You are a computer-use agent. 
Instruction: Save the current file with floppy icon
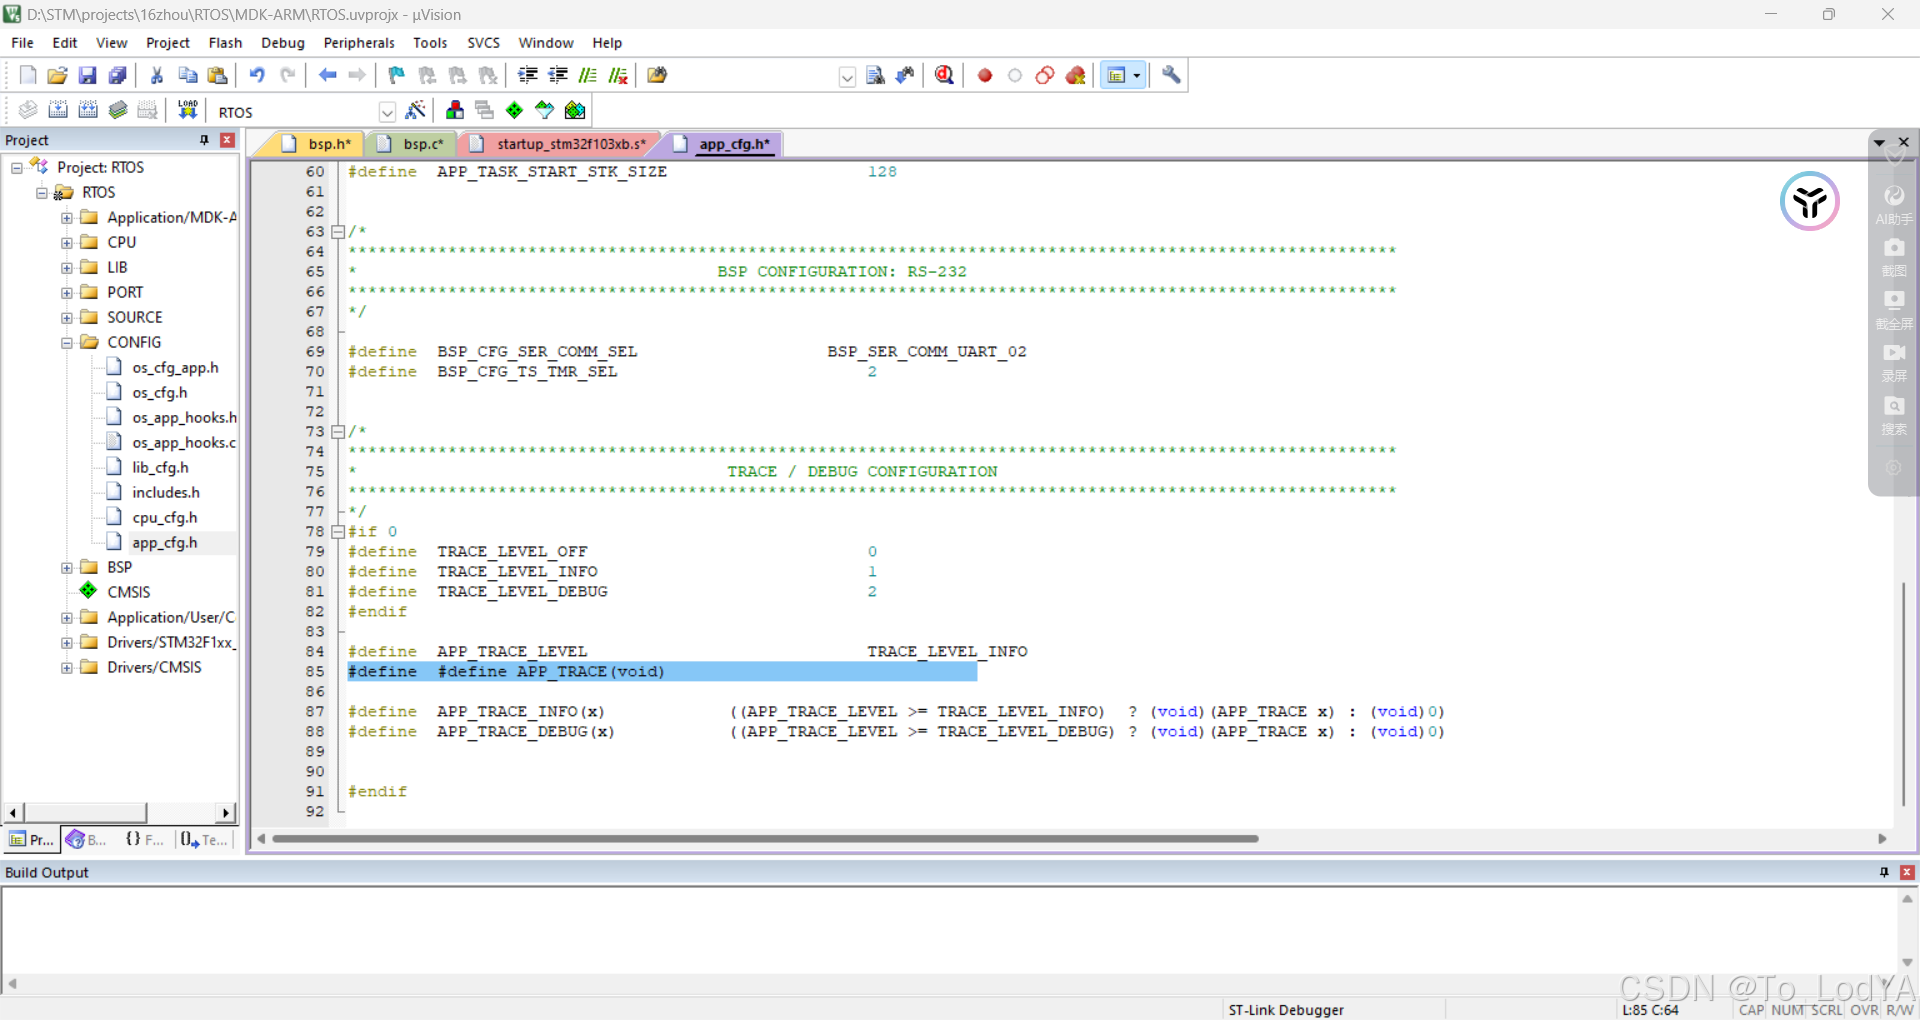pos(88,75)
